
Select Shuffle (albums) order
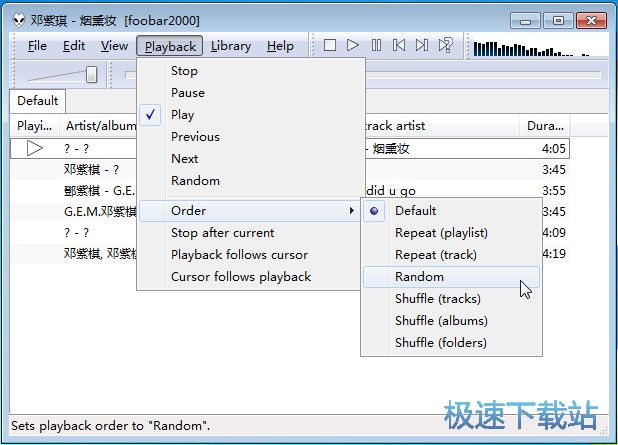point(451,321)
